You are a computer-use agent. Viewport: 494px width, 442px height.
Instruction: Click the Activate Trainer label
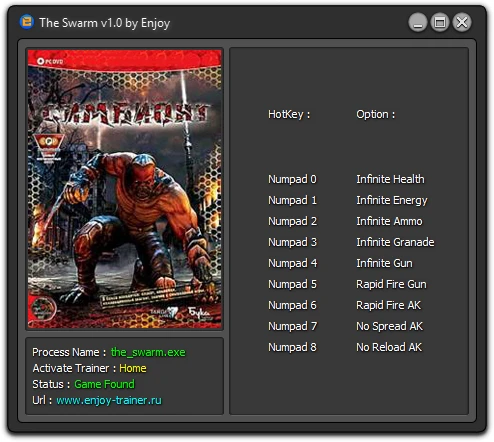click(x=74, y=368)
